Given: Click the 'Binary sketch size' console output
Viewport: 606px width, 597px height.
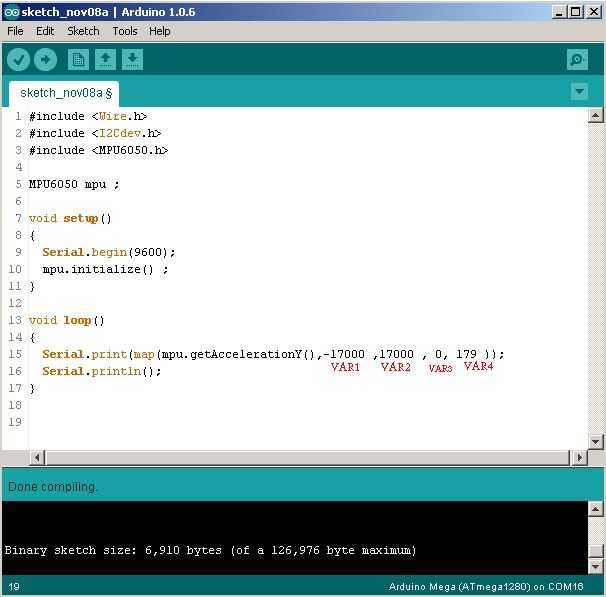Looking at the screenshot, I should (210, 550).
